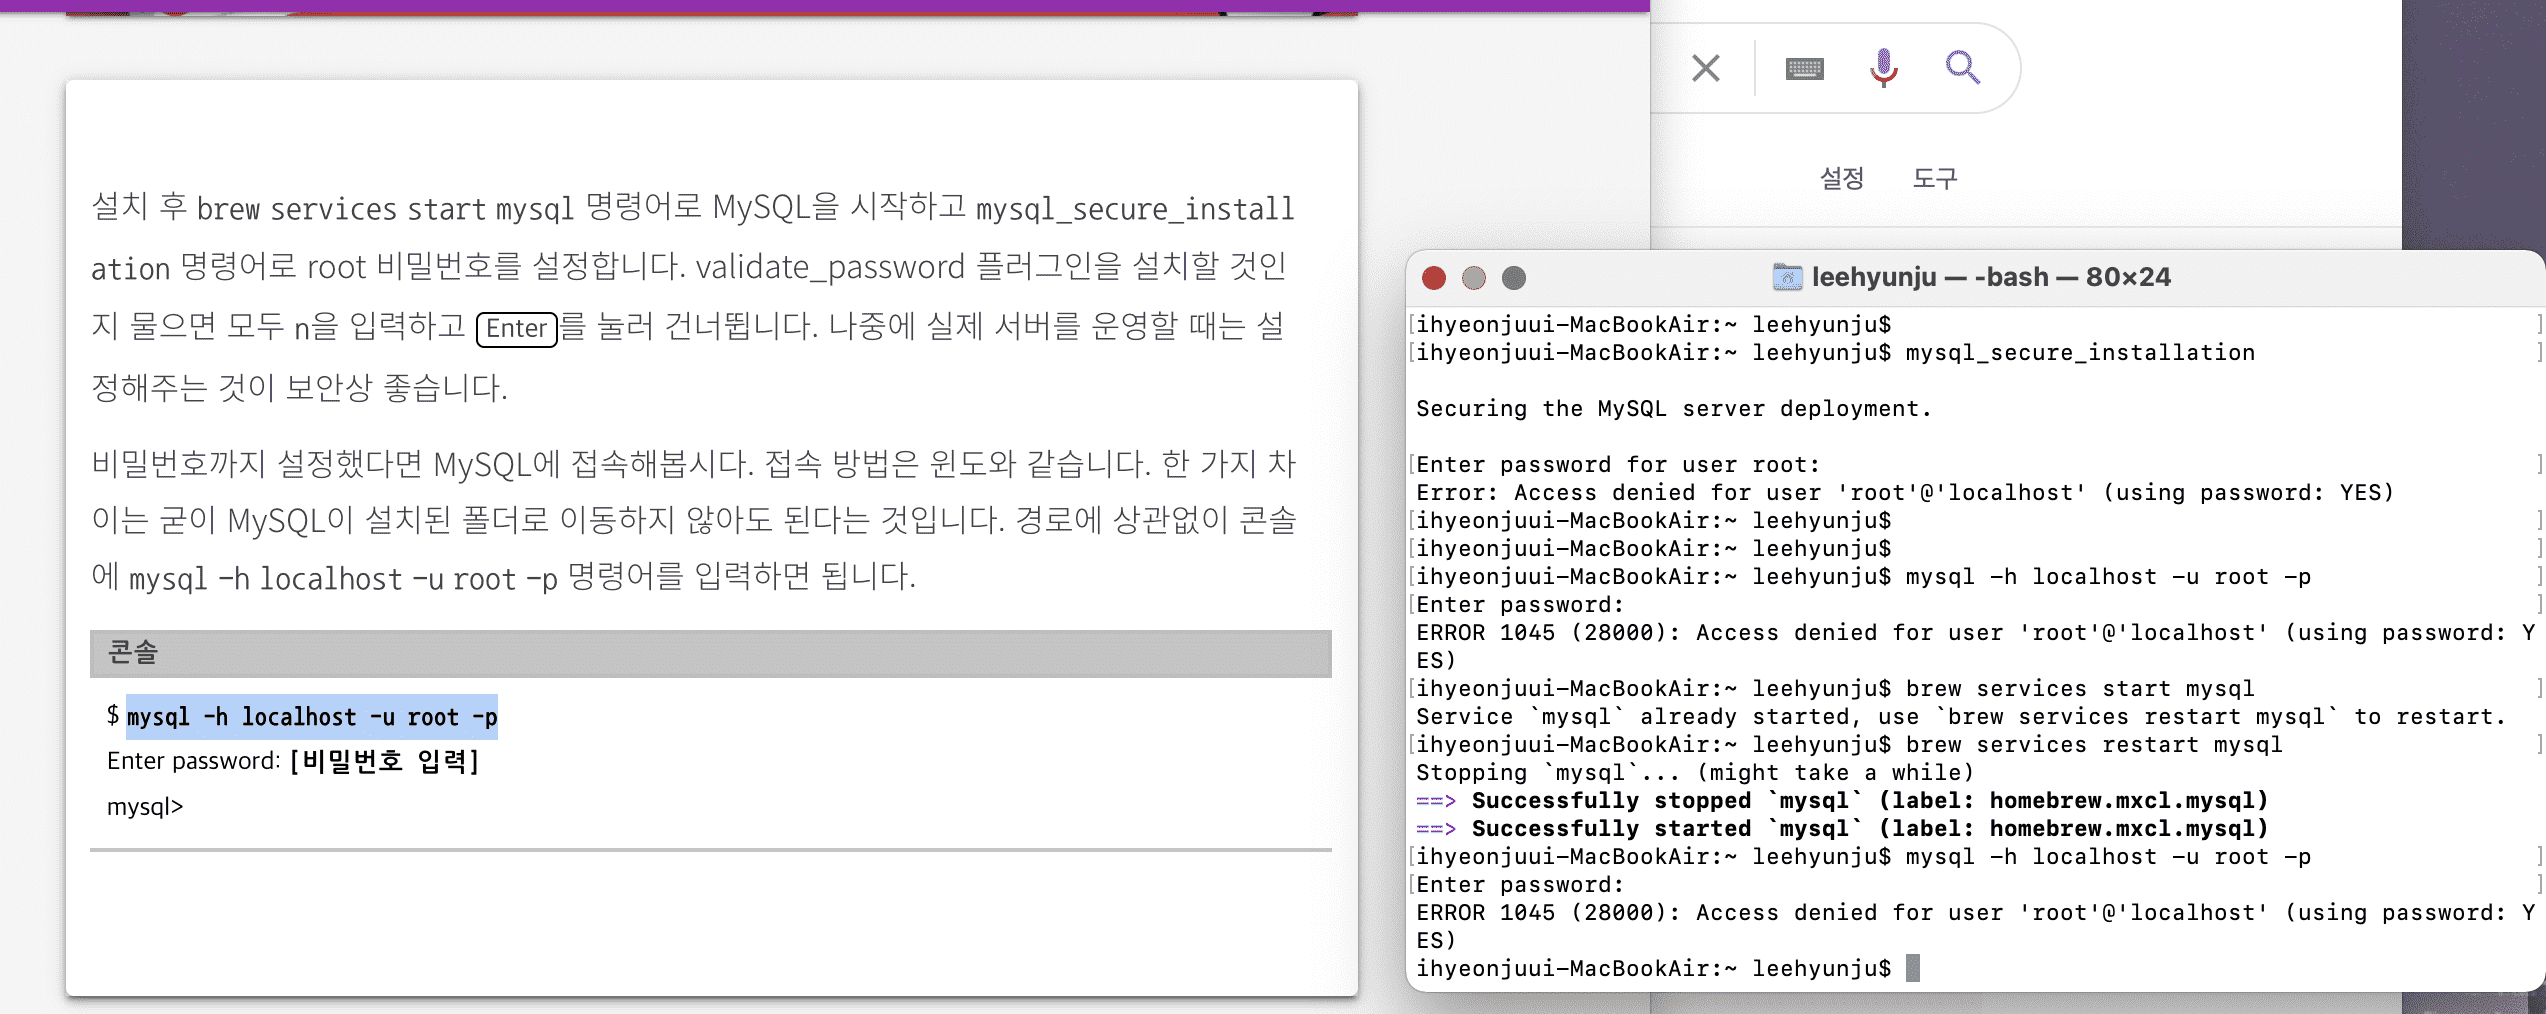Click 'Securing the MySQL server deployment.' in Terminal

tap(1673, 408)
